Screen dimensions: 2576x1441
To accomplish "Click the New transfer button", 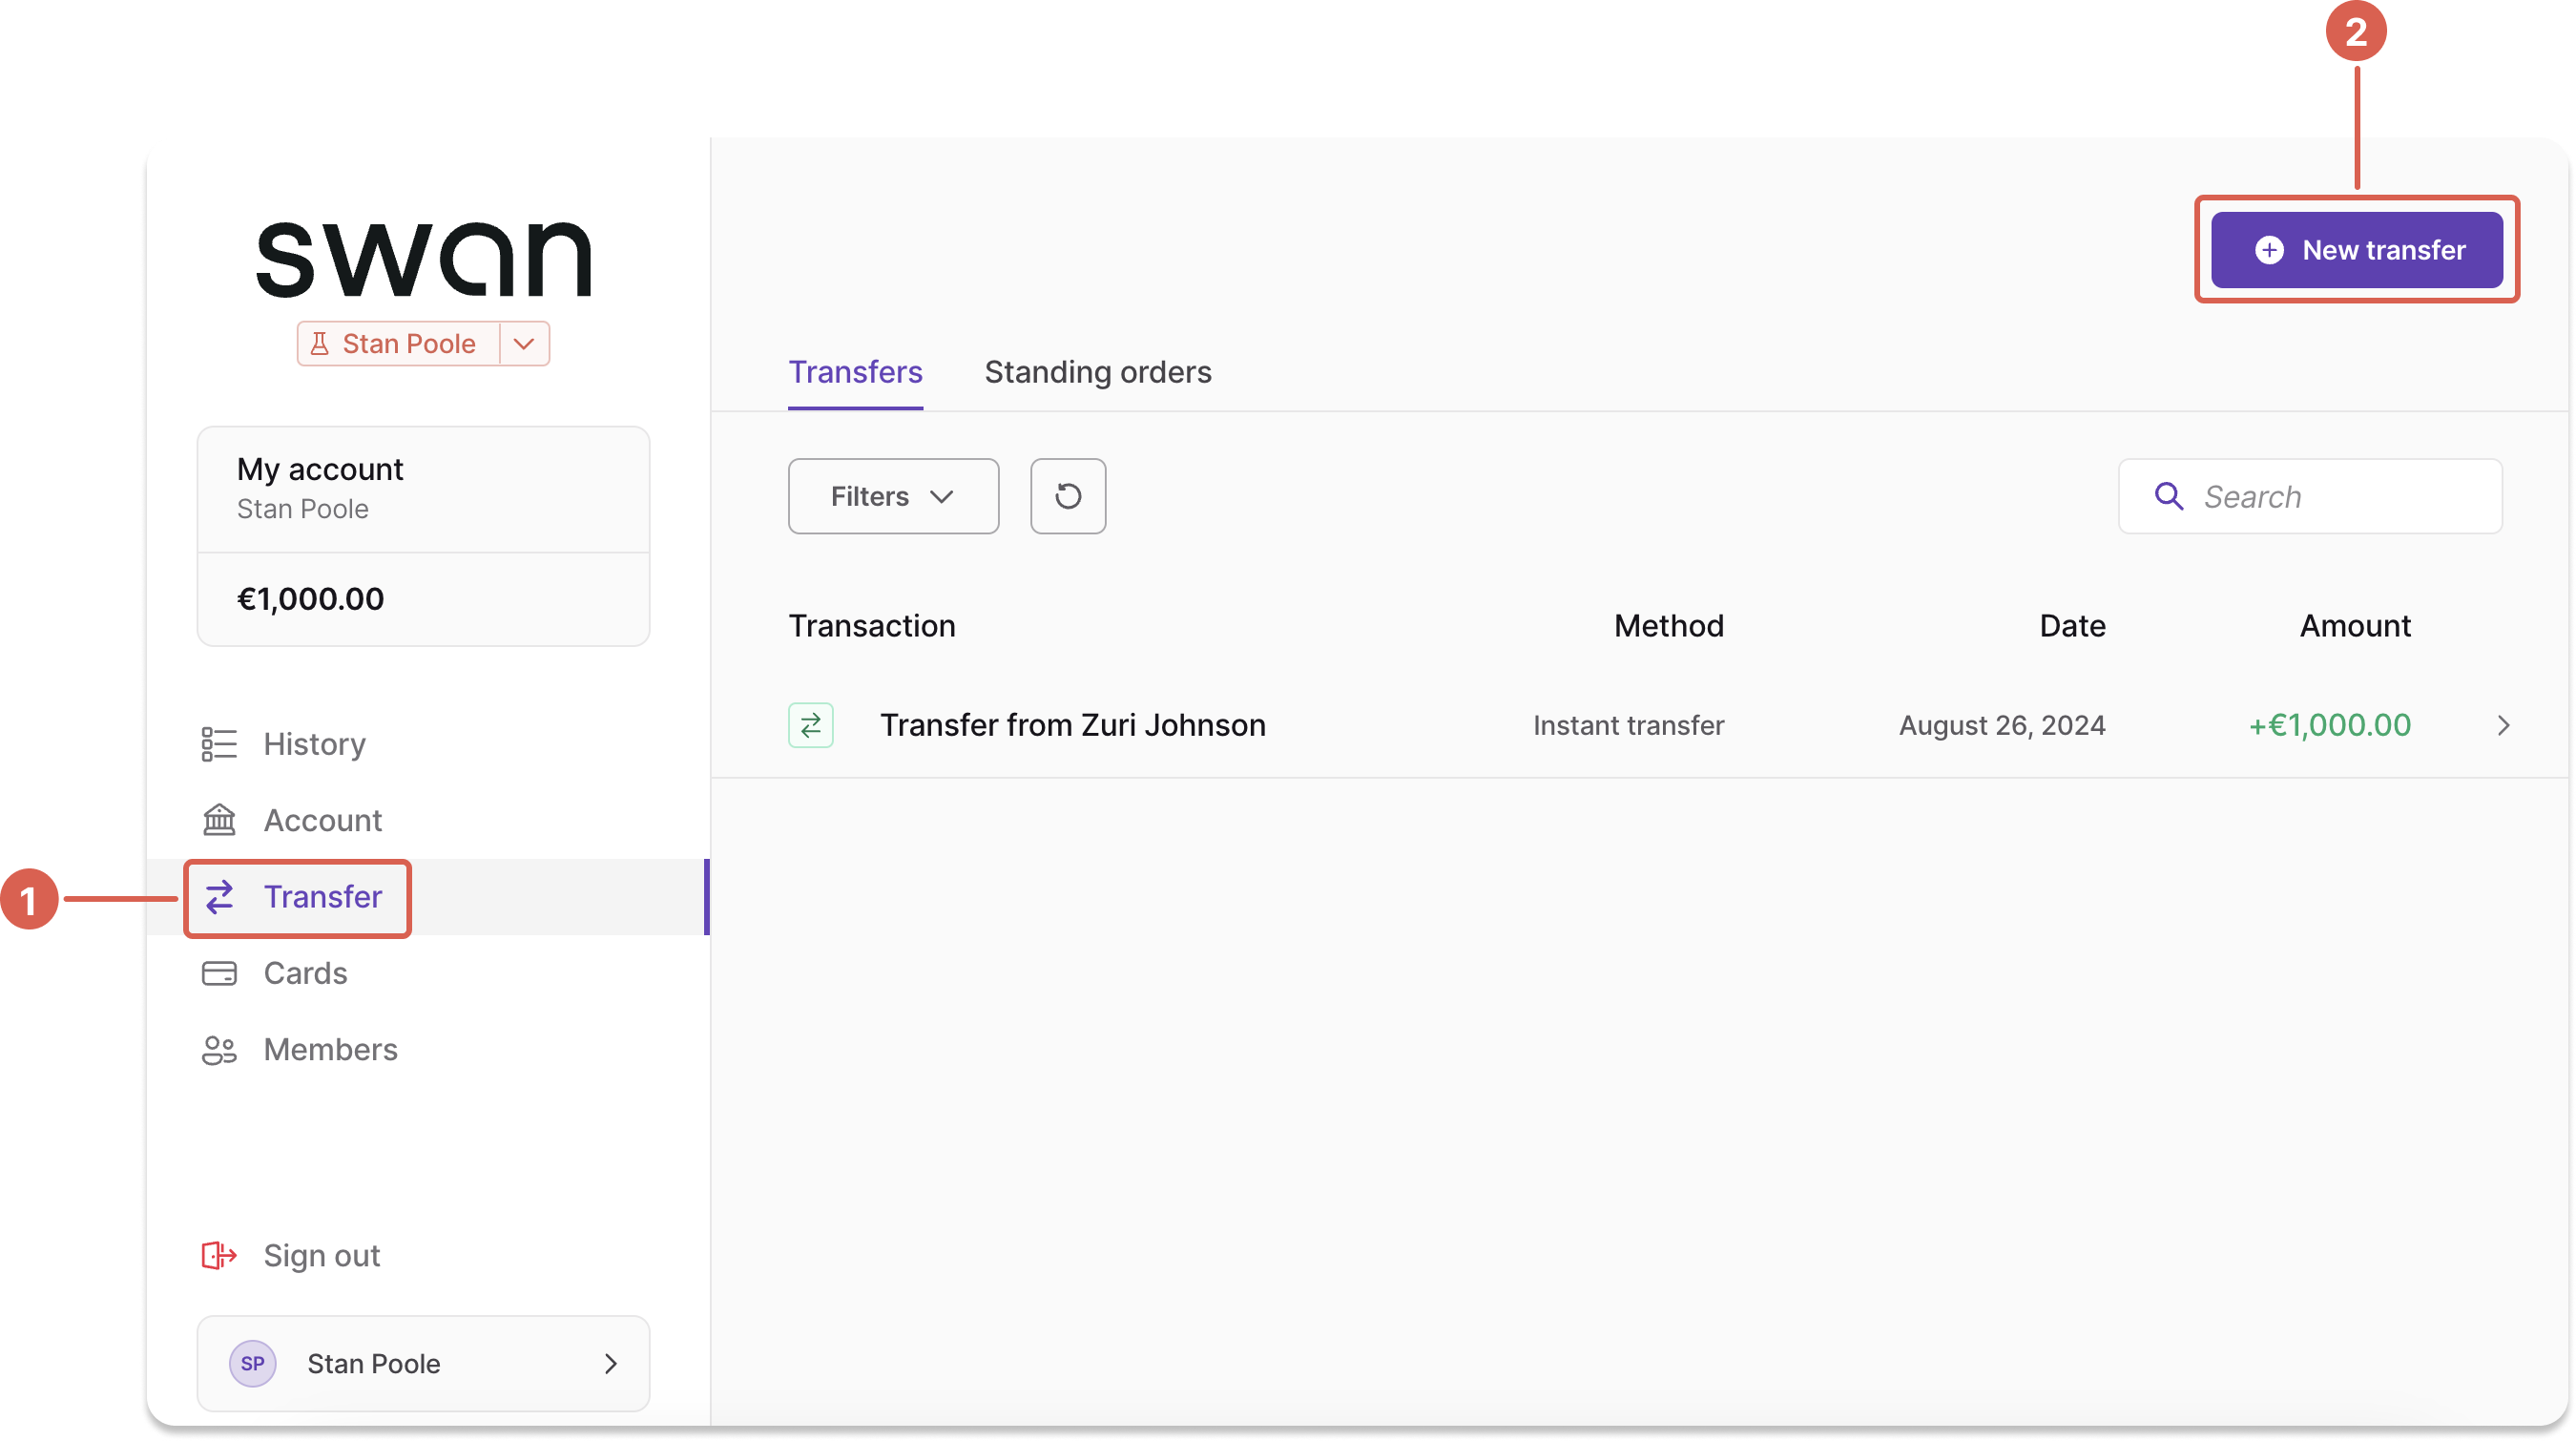I will tap(2356, 250).
